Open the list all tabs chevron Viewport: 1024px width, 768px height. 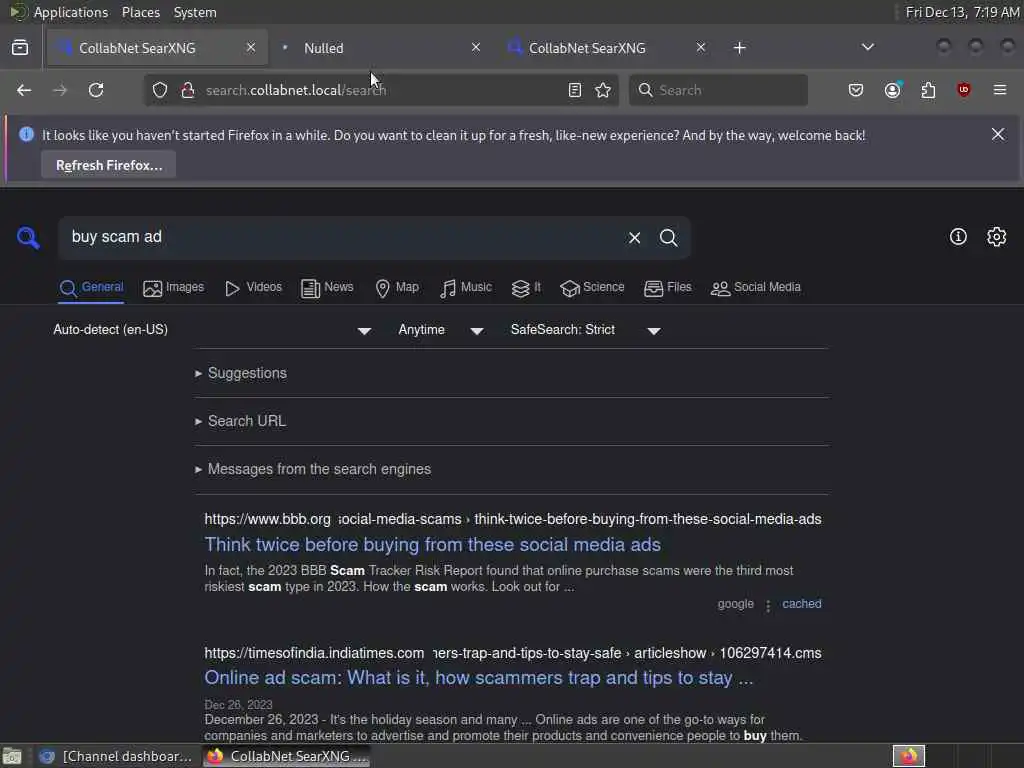click(x=867, y=47)
